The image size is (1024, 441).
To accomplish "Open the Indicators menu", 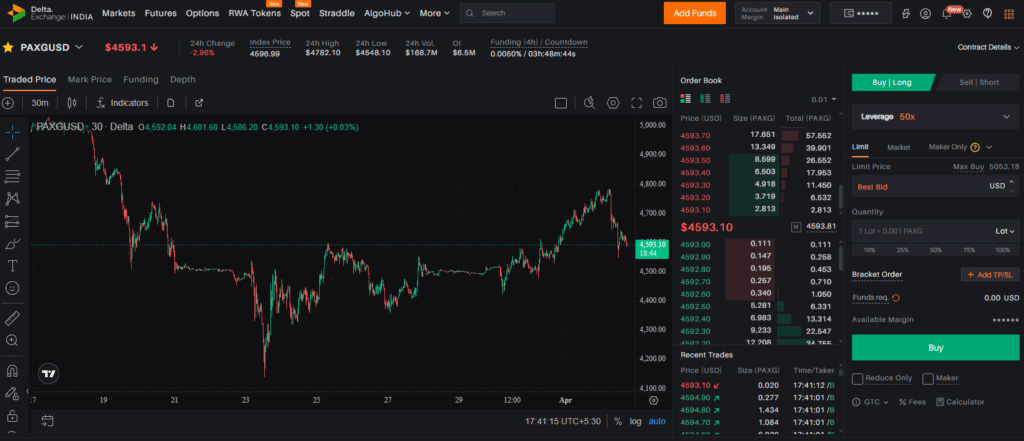I will pos(122,103).
